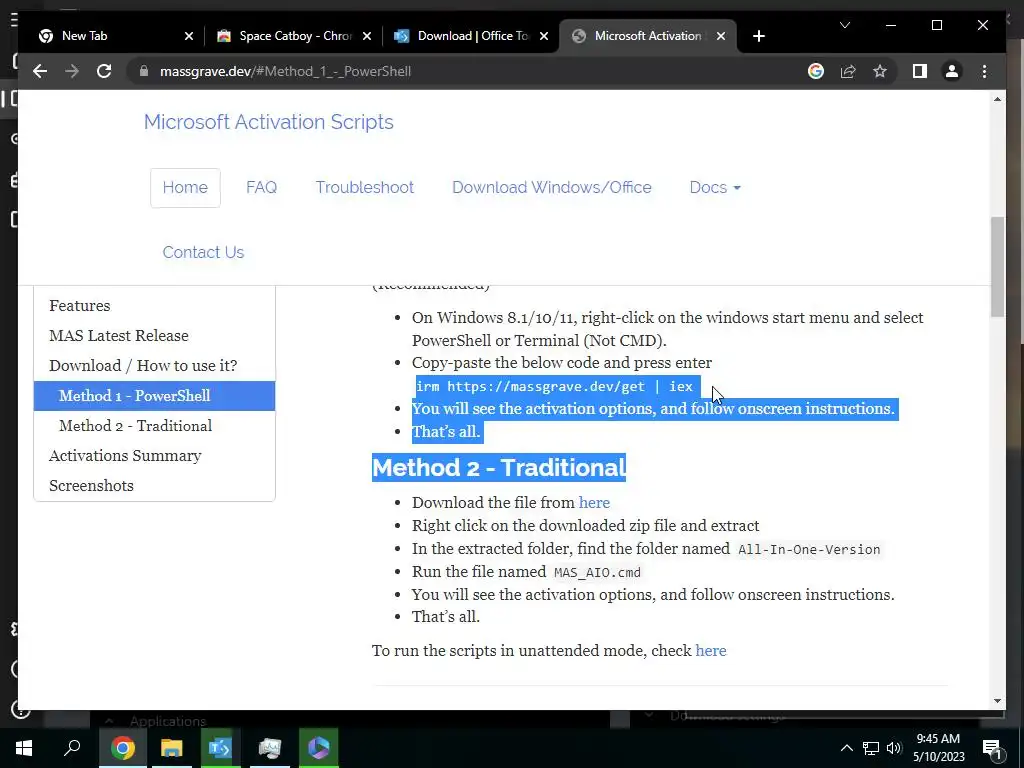Click the Method 2 - Traditional heading
This screenshot has height=768, width=1024.
pyautogui.click(x=499, y=468)
